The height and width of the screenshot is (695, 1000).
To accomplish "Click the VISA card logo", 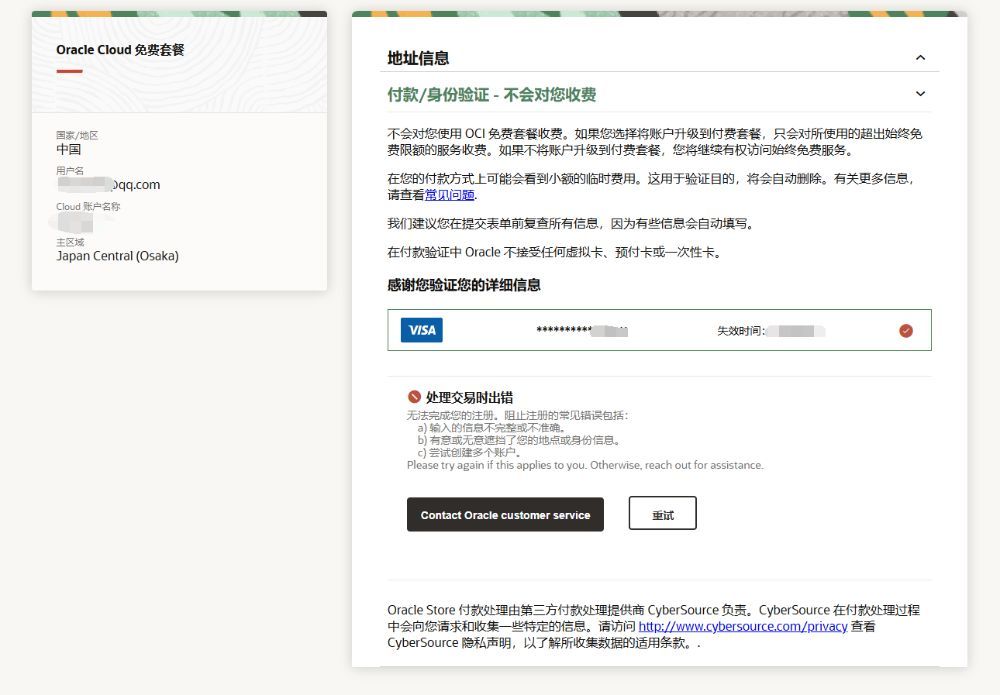I will point(422,330).
